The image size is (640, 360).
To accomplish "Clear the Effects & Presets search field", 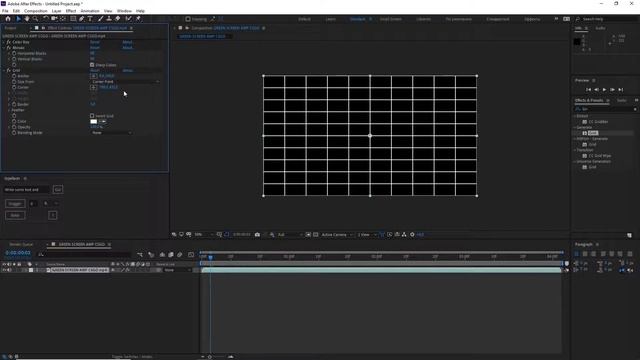I will [x=635, y=109].
